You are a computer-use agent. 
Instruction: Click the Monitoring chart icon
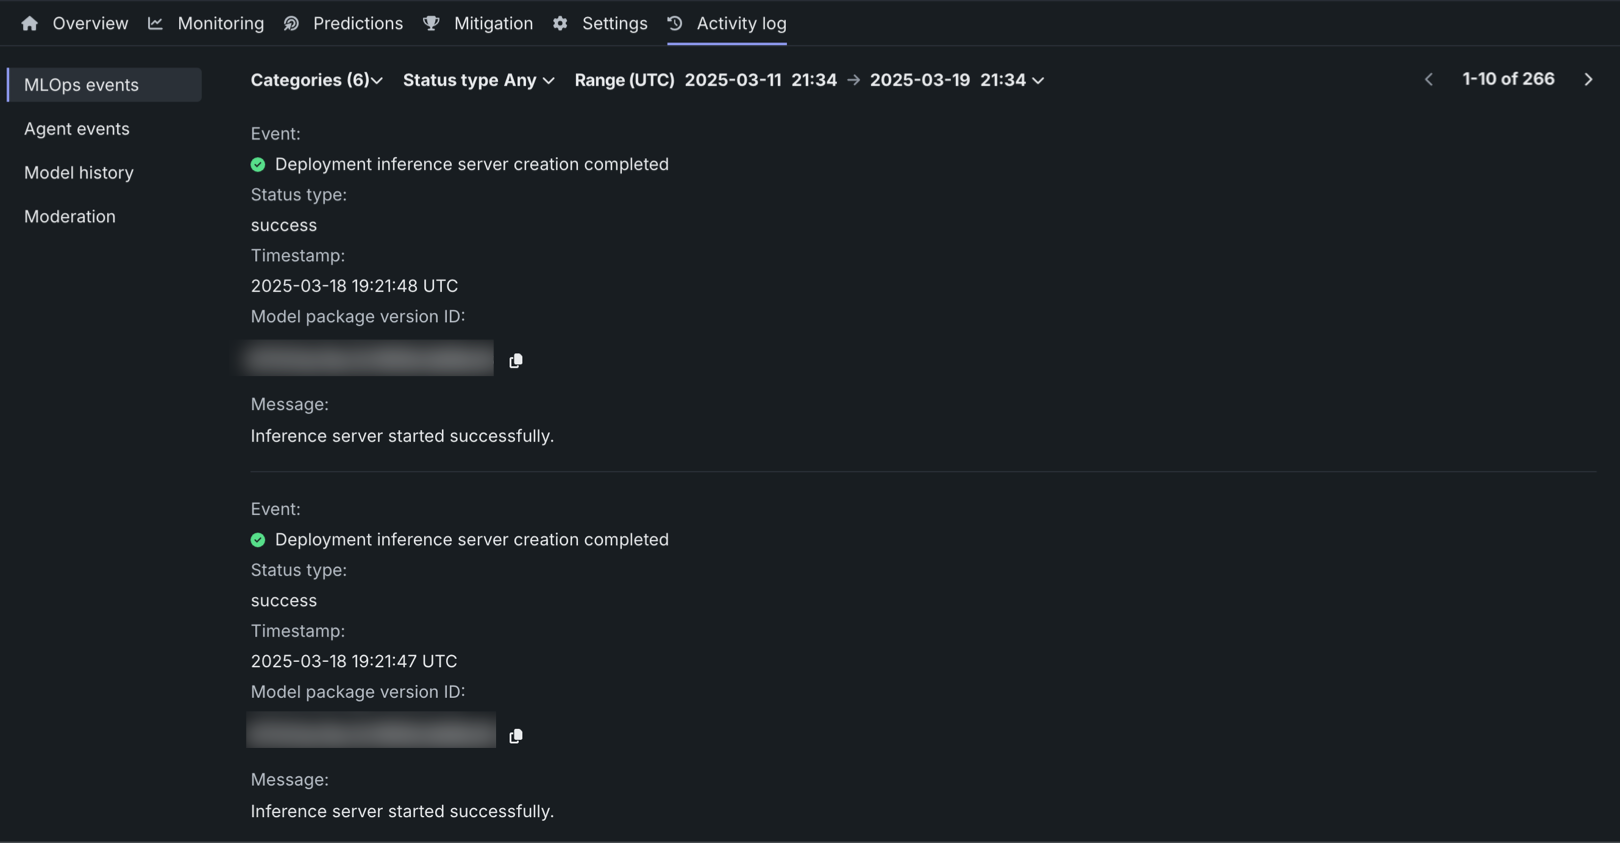(155, 23)
